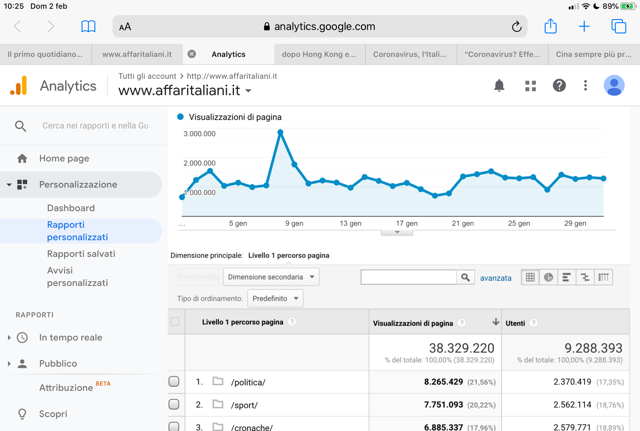Open user account avatar

point(614,85)
